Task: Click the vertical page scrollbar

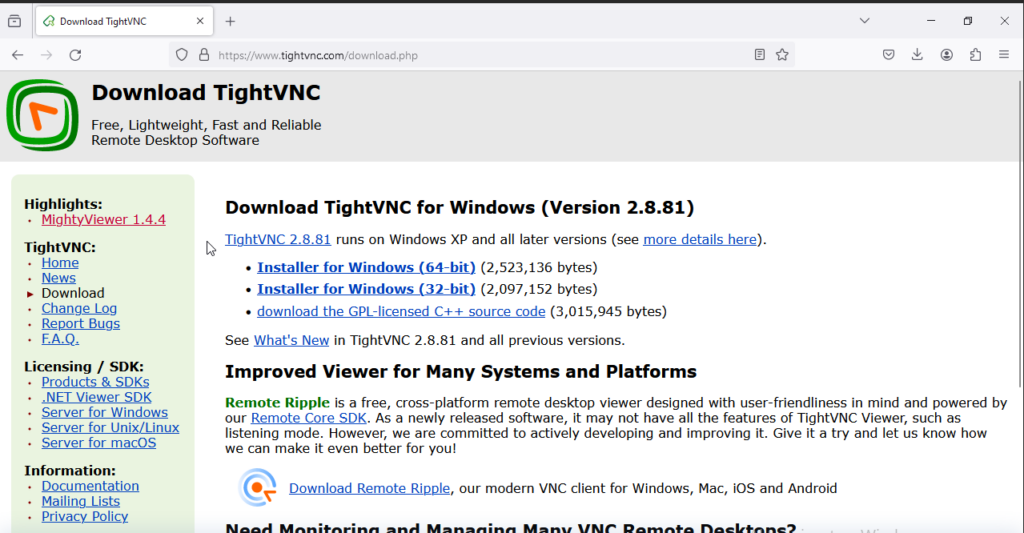Action: tap(1019, 233)
